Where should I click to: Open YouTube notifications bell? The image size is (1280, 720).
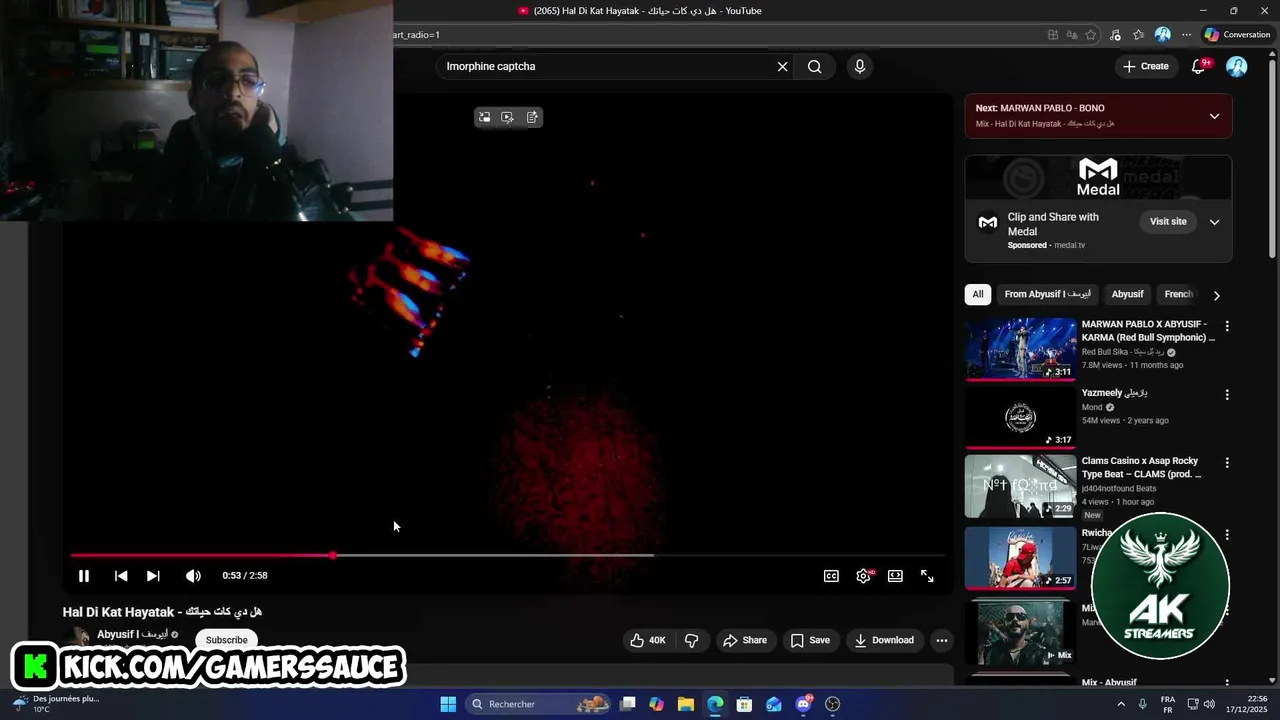coord(1199,66)
